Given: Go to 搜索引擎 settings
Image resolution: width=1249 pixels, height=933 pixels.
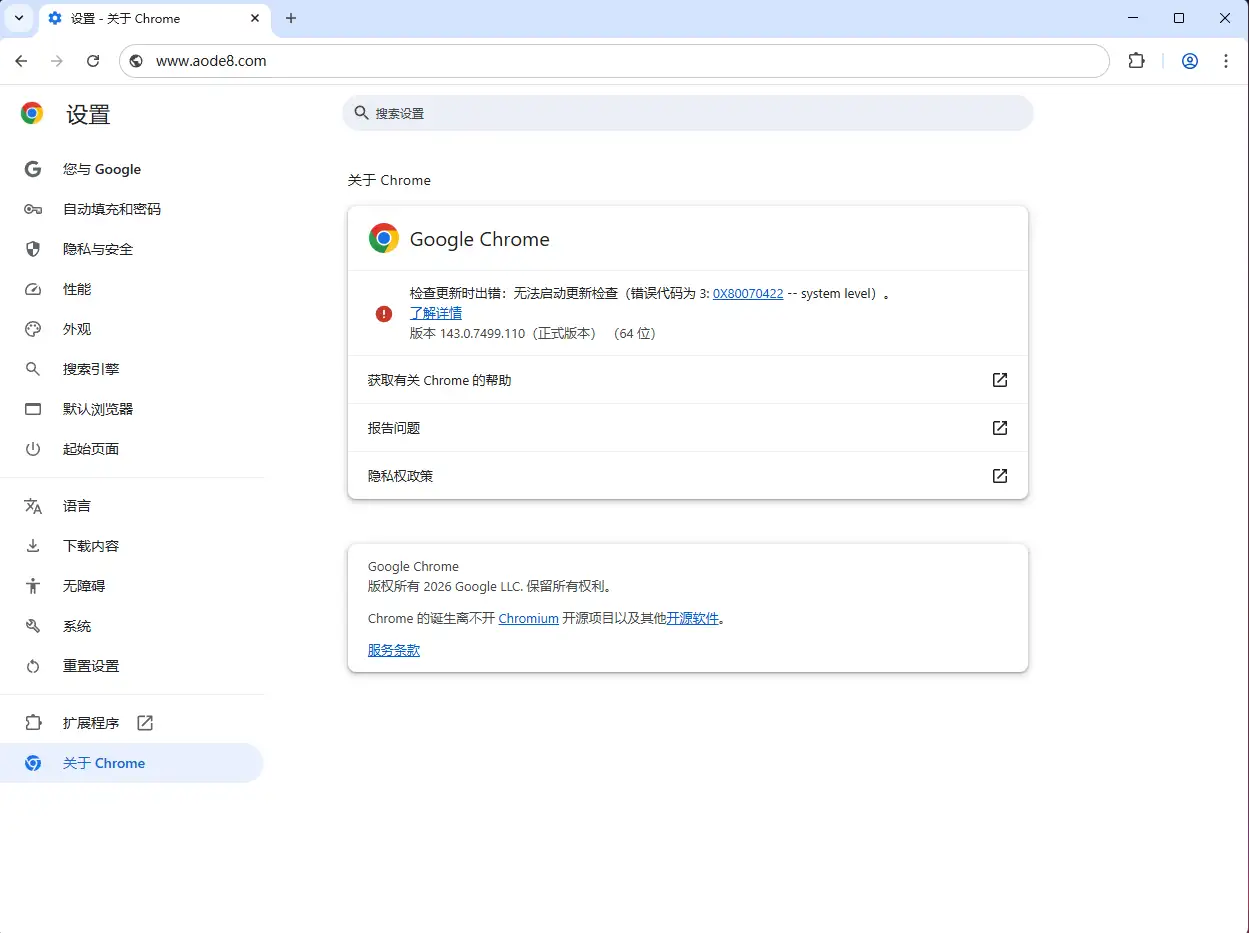Looking at the screenshot, I should [x=91, y=369].
